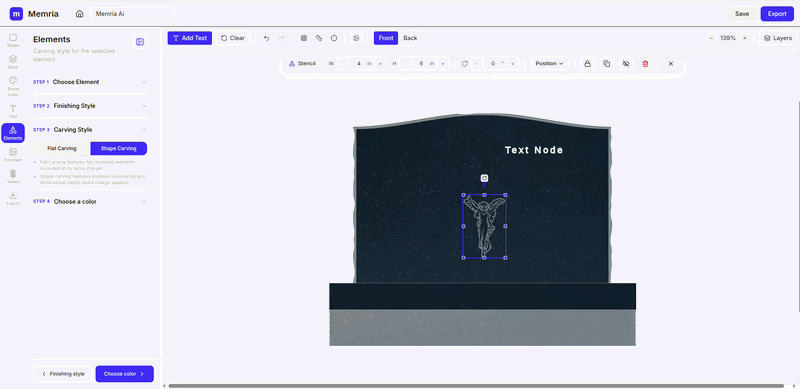Select the Text Node on the headstone
Screen dimensions: 800x389
pos(534,150)
